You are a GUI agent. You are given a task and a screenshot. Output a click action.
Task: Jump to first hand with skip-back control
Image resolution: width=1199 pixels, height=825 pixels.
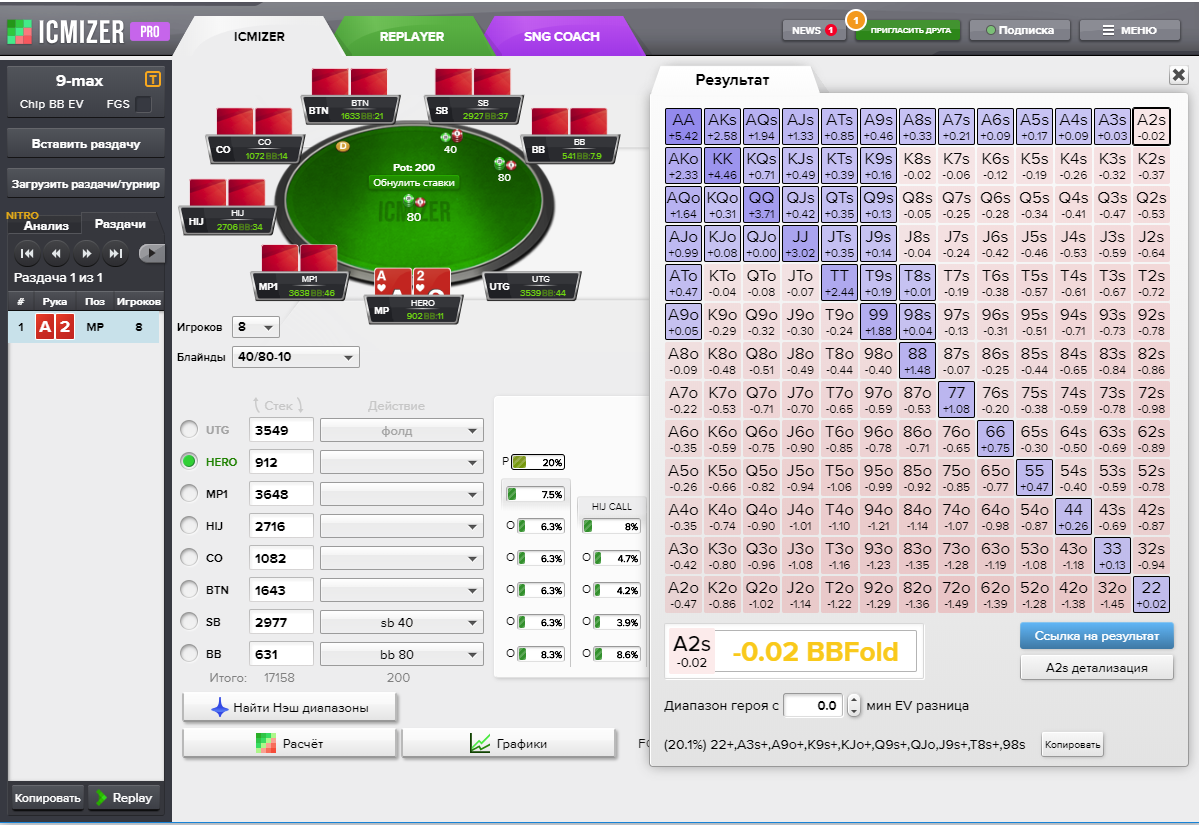tap(27, 253)
